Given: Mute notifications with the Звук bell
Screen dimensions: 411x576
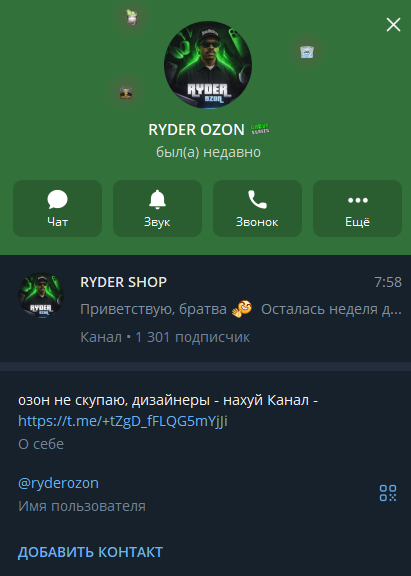Looking at the screenshot, I should point(157,208).
